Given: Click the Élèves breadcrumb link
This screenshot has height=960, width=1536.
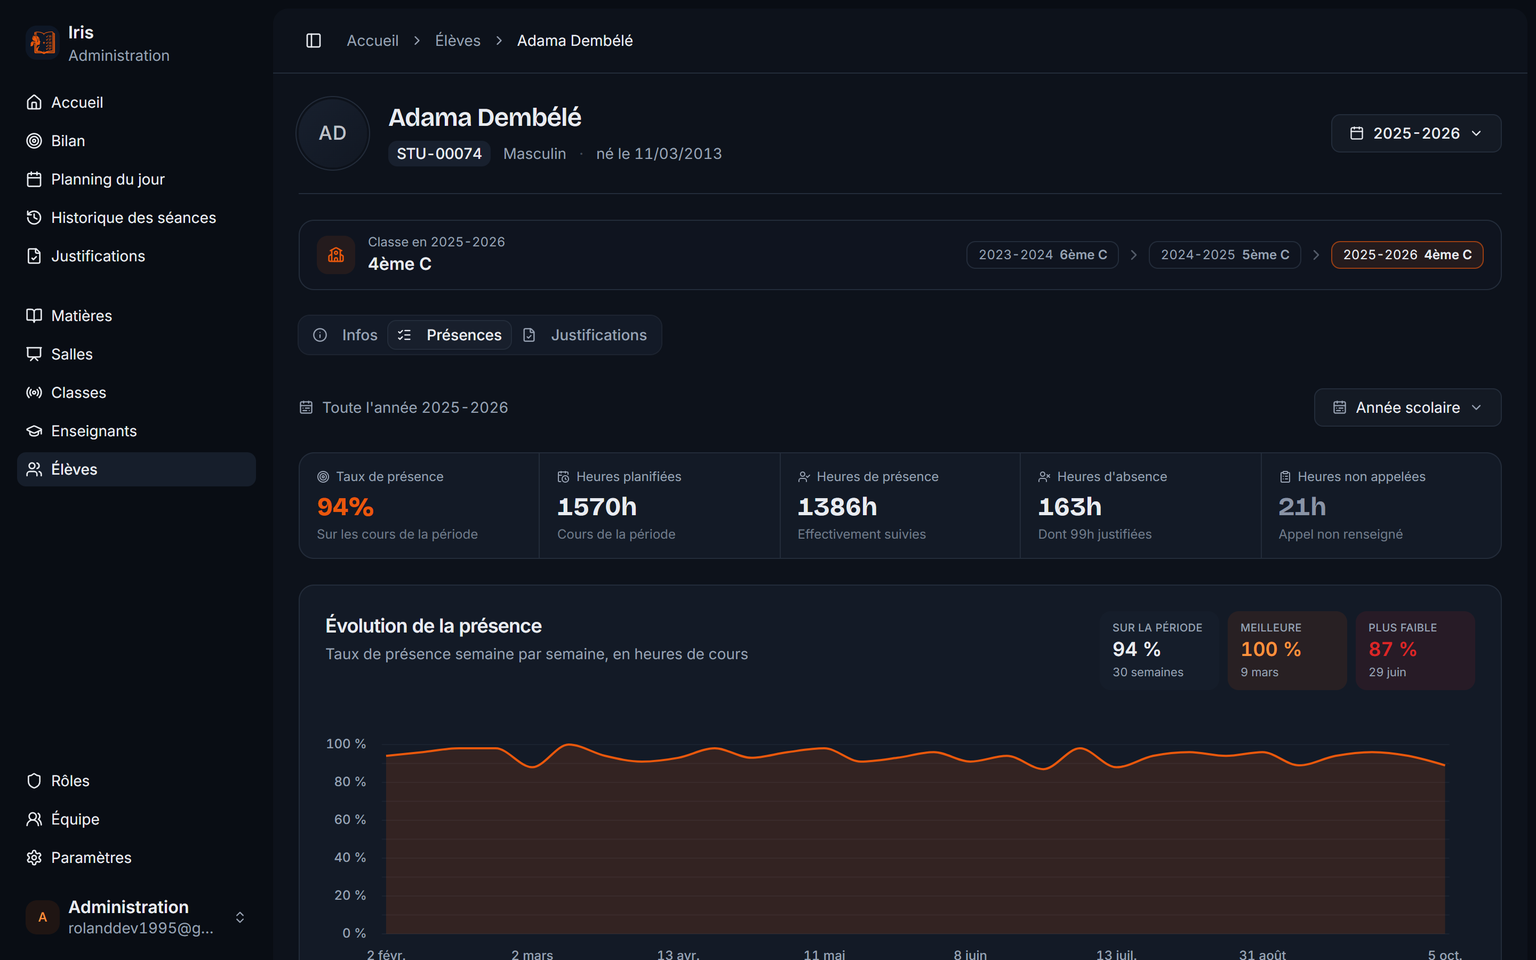Looking at the screenshot, I should tap(458, 41).
